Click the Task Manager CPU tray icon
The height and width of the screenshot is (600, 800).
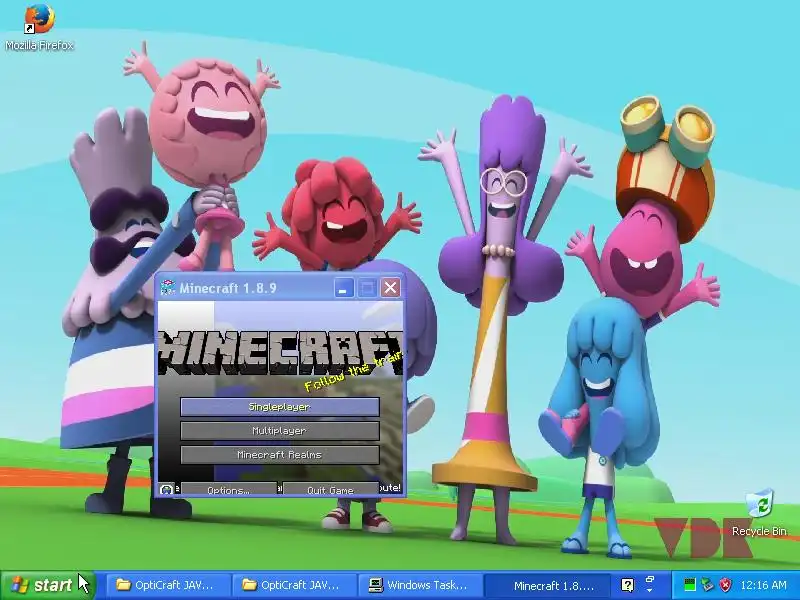click(689, 585)
